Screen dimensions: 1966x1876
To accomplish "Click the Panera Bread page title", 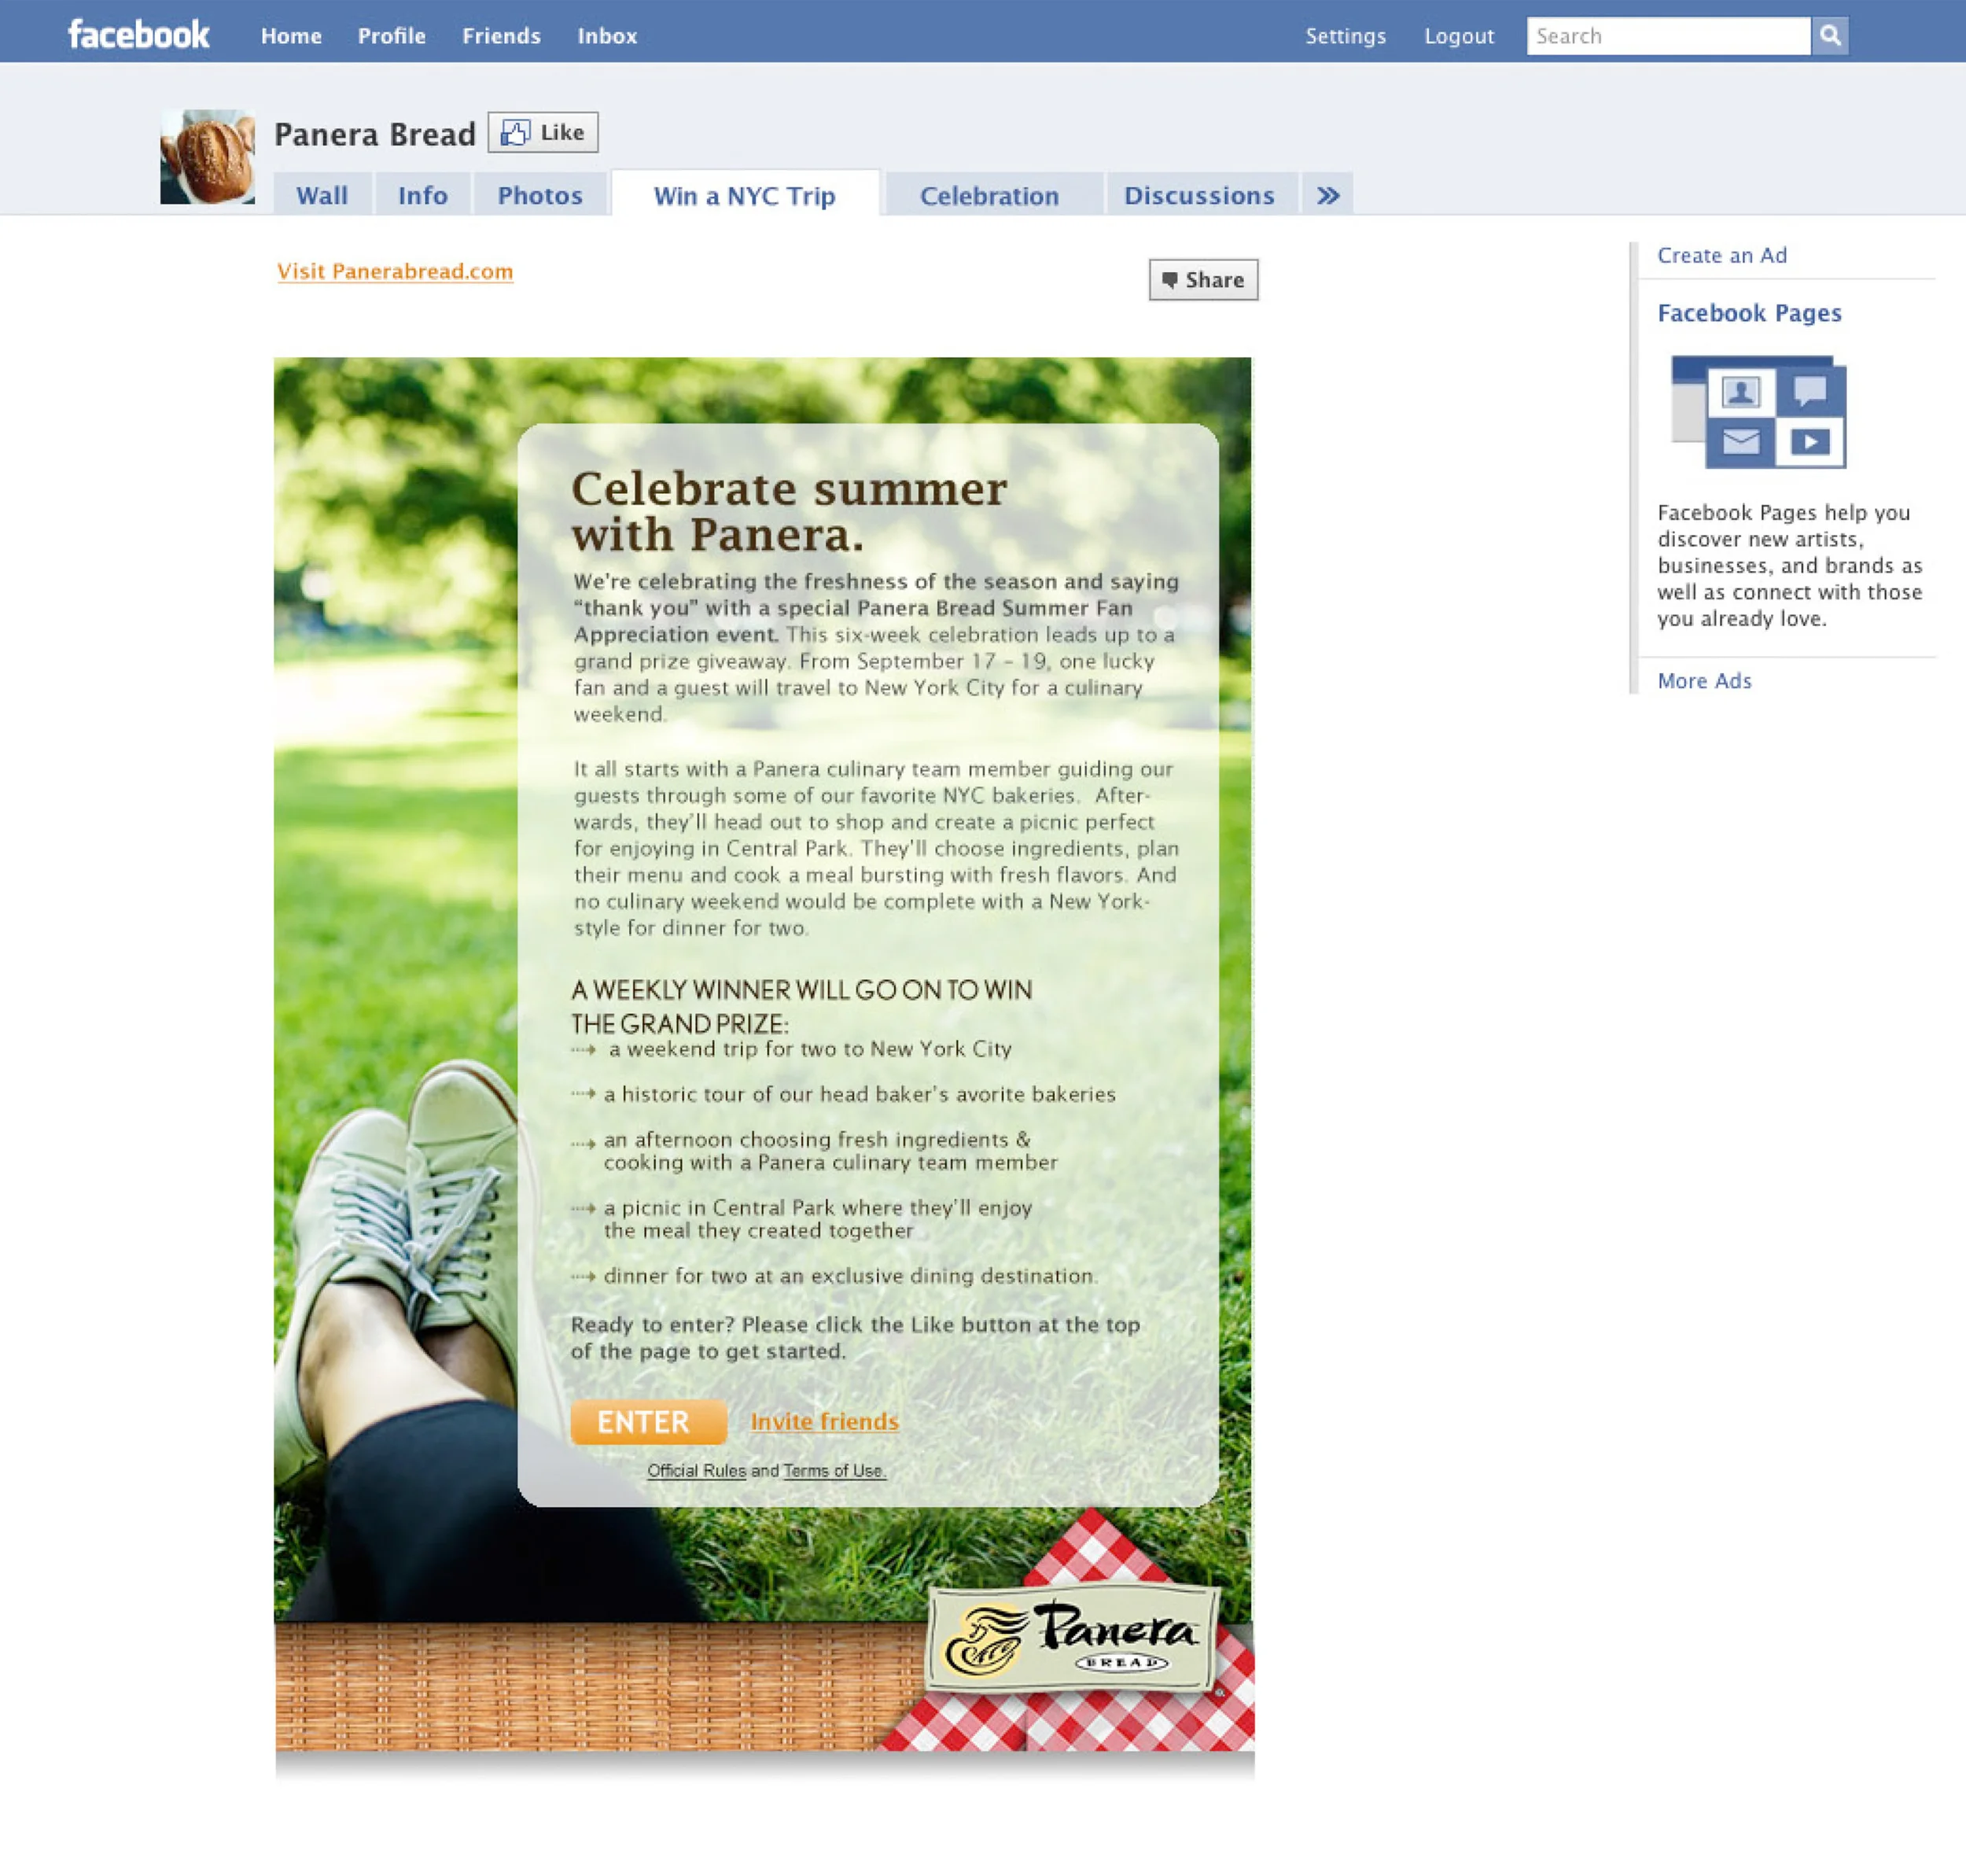I will point(375,134).
